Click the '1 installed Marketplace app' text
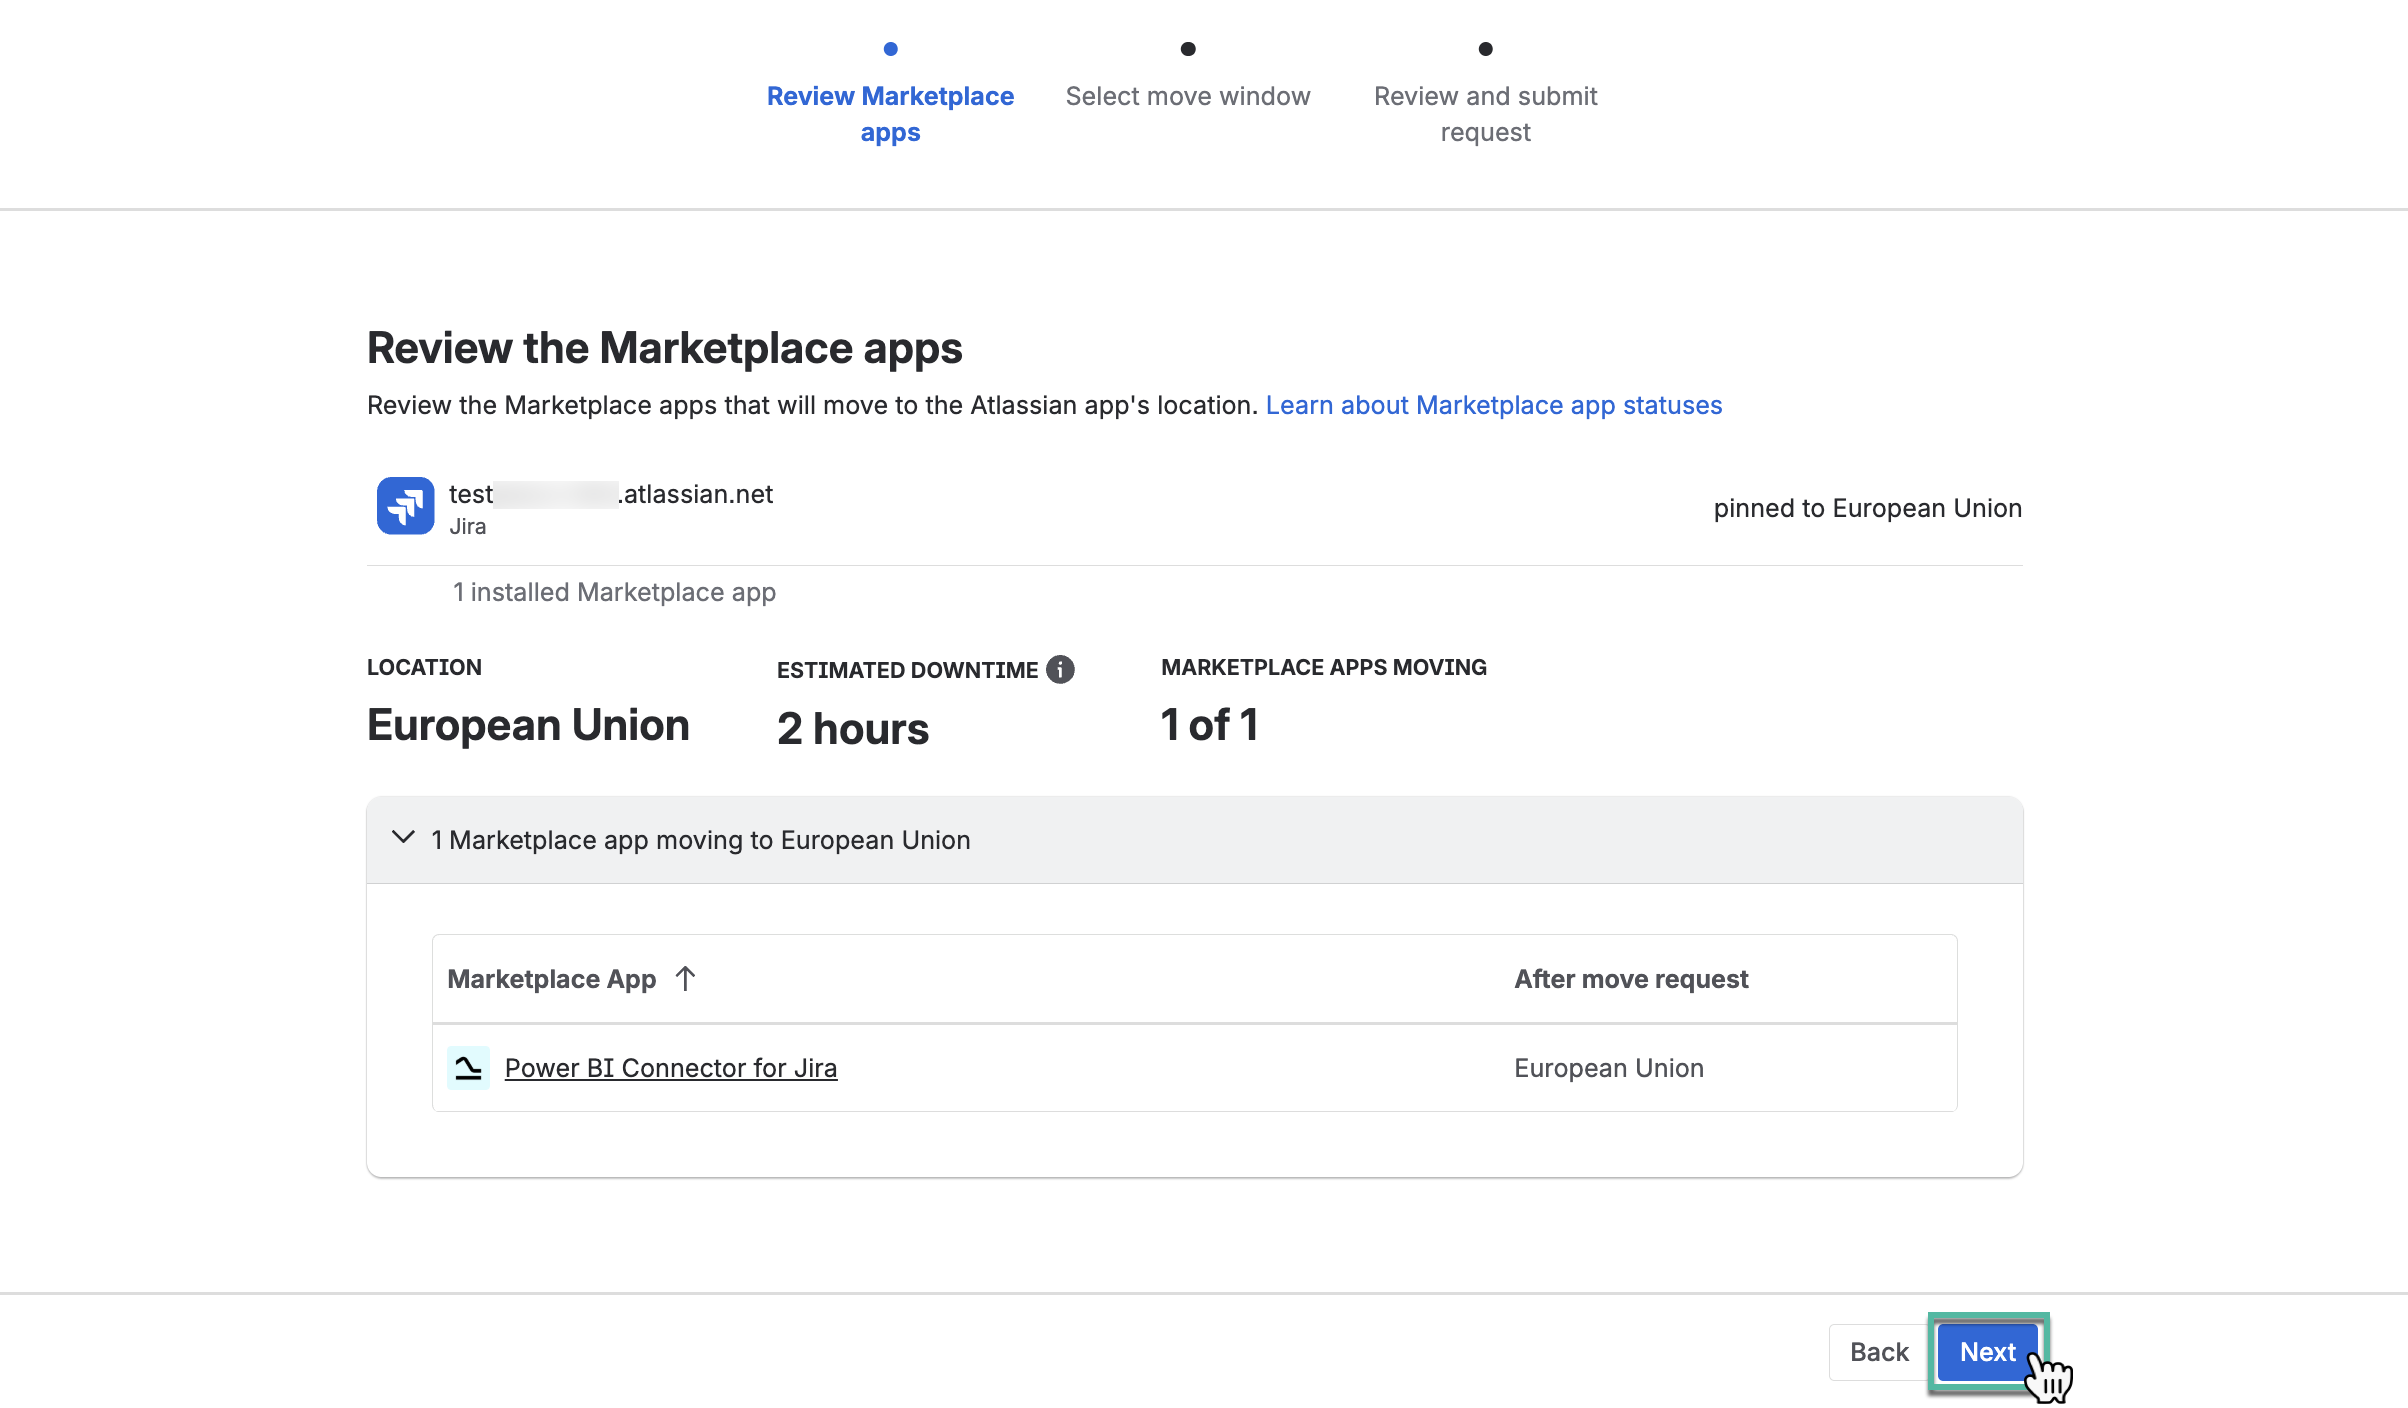 [614, 592]
